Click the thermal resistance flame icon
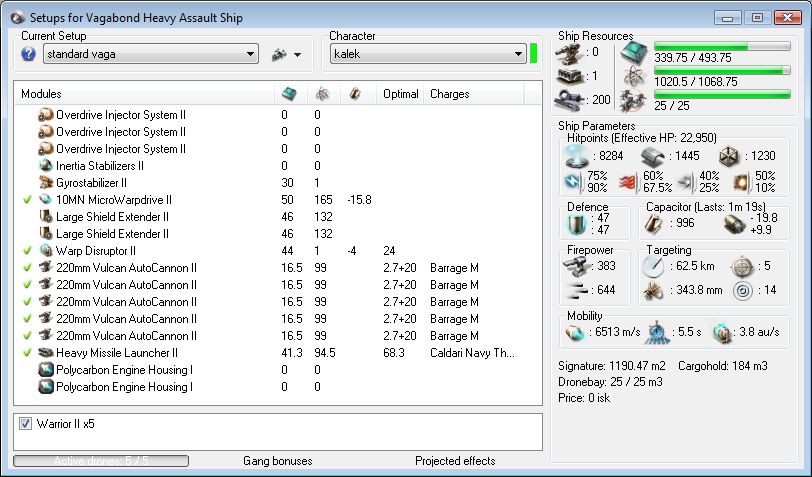The width and height of the screenshot is (812, 477). 628,183
